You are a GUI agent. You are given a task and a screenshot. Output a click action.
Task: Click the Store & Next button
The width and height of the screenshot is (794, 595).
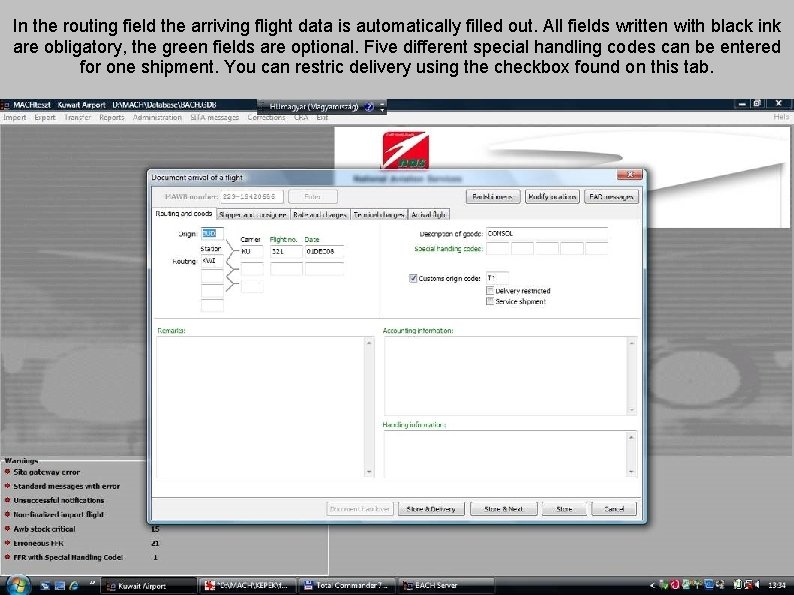click(503, 509)
